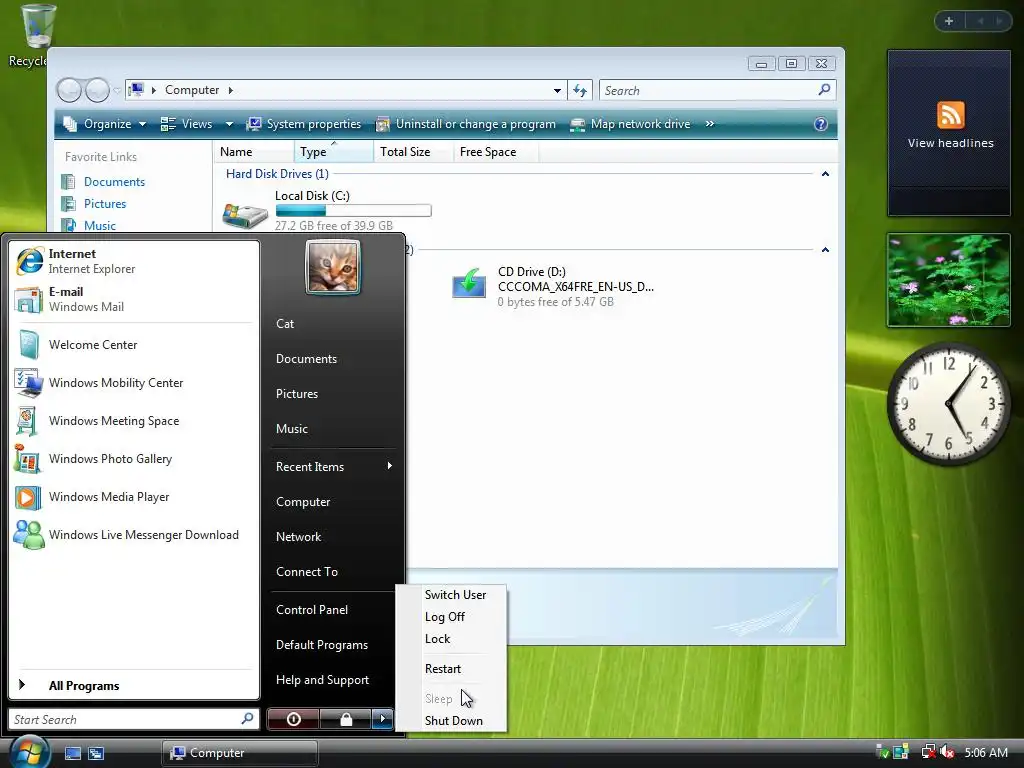Click the CD Drive (D:) icon
Screen dimensions: 1024x768
point(469,284)
